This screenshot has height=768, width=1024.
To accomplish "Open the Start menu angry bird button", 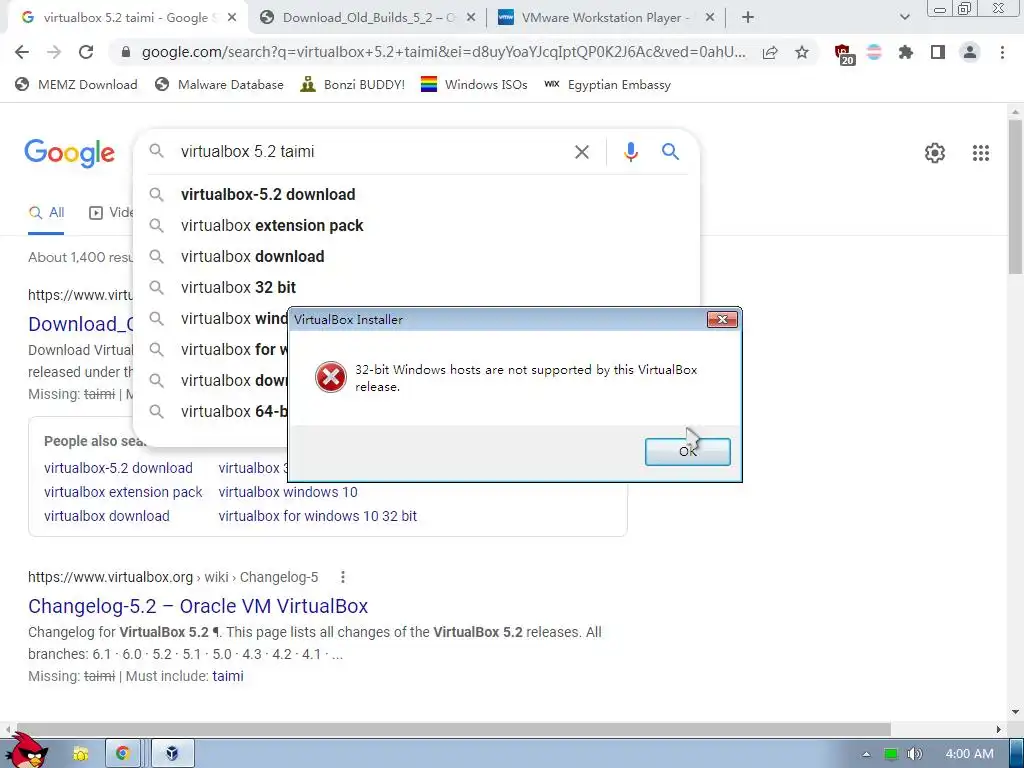I will click(x=26, y=751).
